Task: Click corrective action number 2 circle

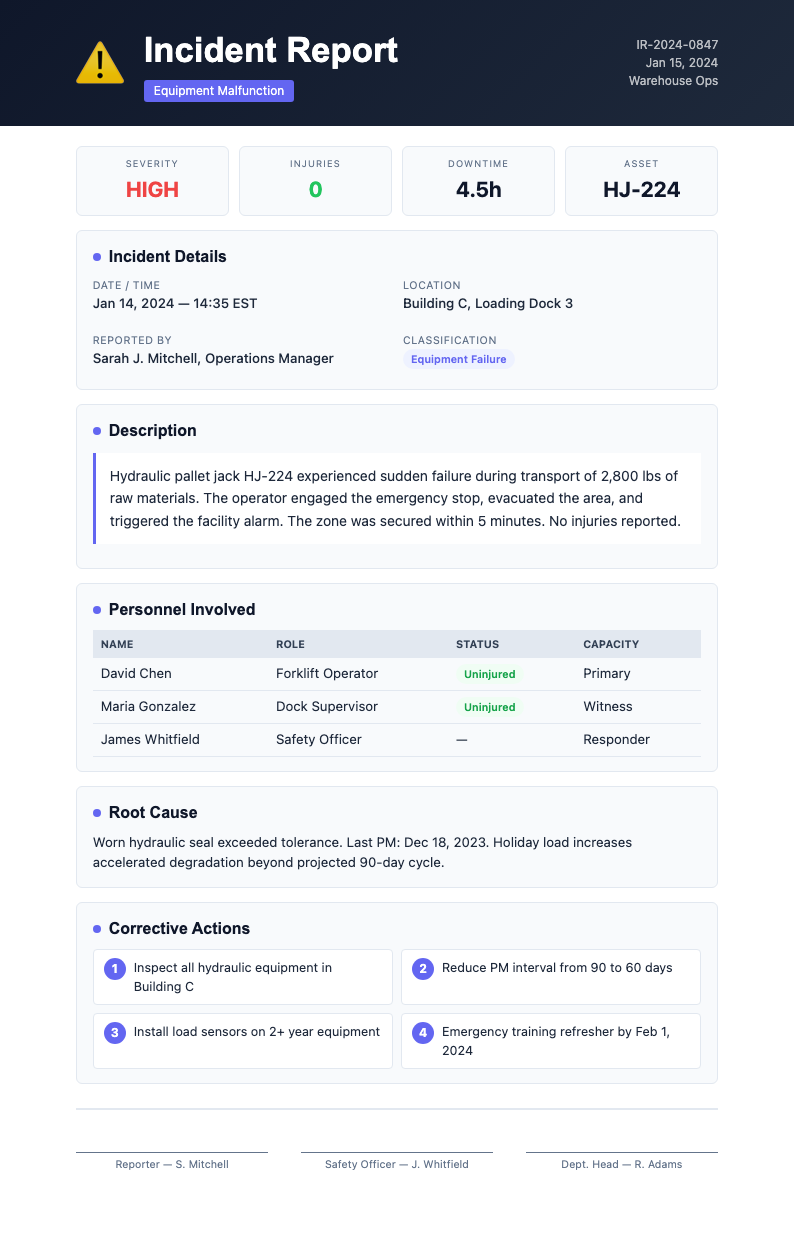Action: [423, 968]
